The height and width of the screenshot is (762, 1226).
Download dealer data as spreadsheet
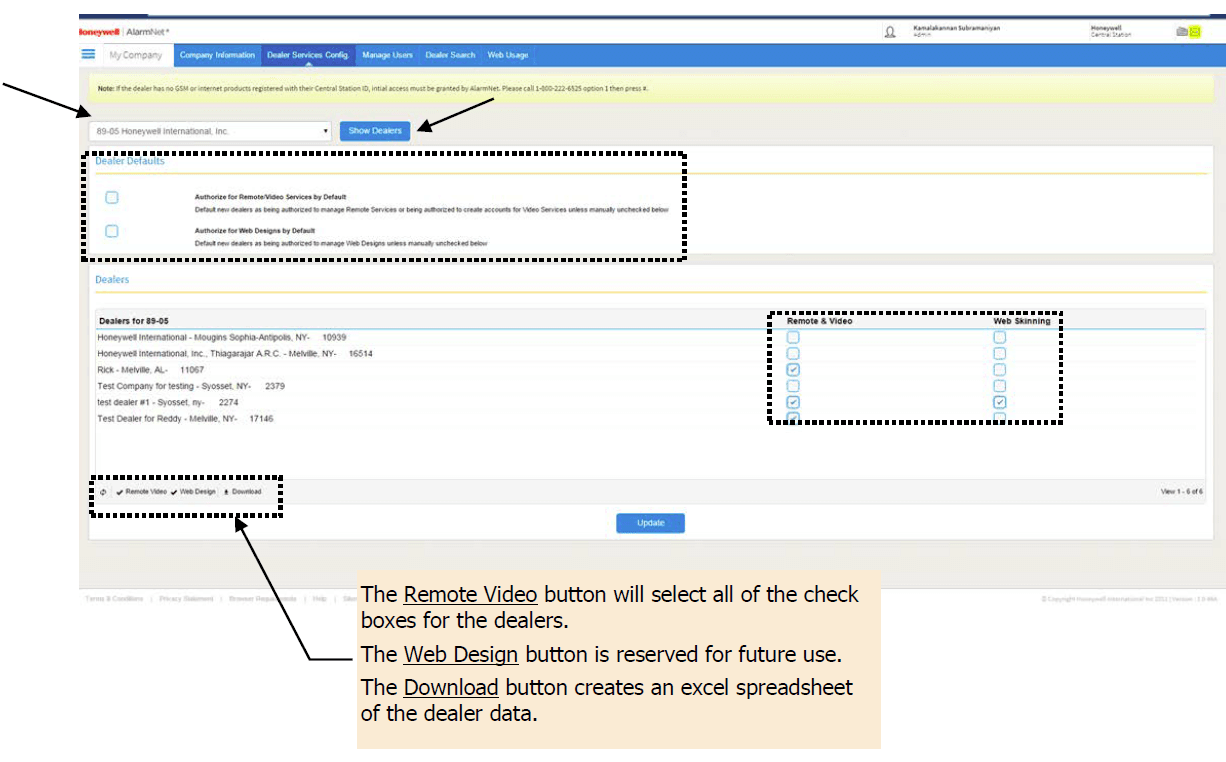[241, 492]
